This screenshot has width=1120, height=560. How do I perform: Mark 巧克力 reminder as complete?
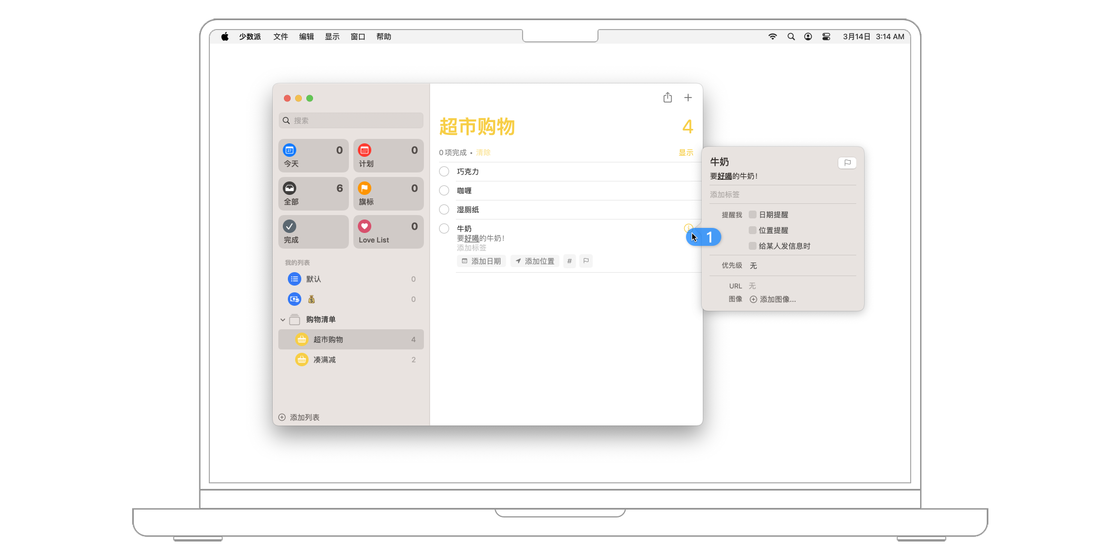pyautogui.click(x=444, y=171)
